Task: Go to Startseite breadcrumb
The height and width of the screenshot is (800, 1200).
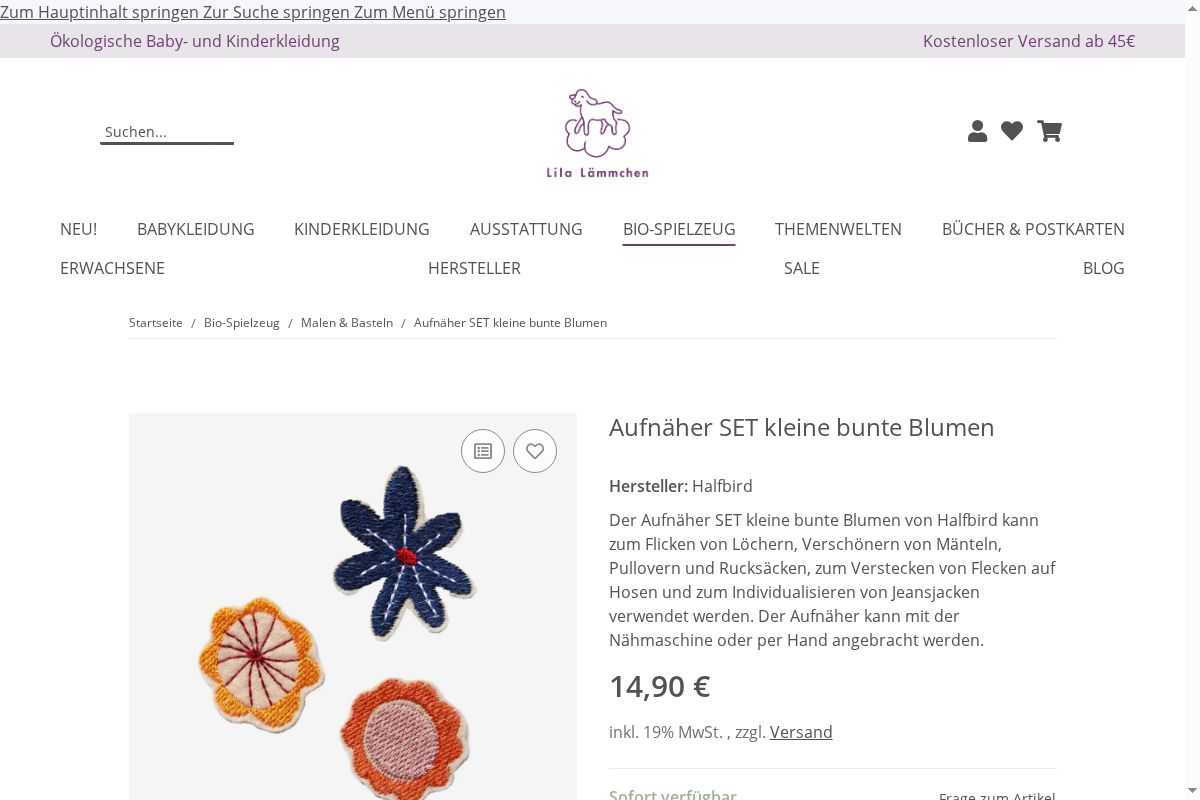Action: pyautogui.click(x=156, y=323)
